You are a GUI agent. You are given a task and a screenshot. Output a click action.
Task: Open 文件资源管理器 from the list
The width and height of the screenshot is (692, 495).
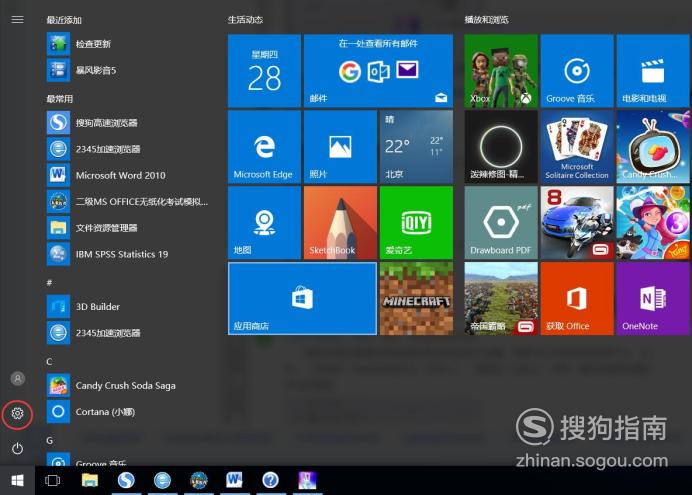[x=128, y=228]
